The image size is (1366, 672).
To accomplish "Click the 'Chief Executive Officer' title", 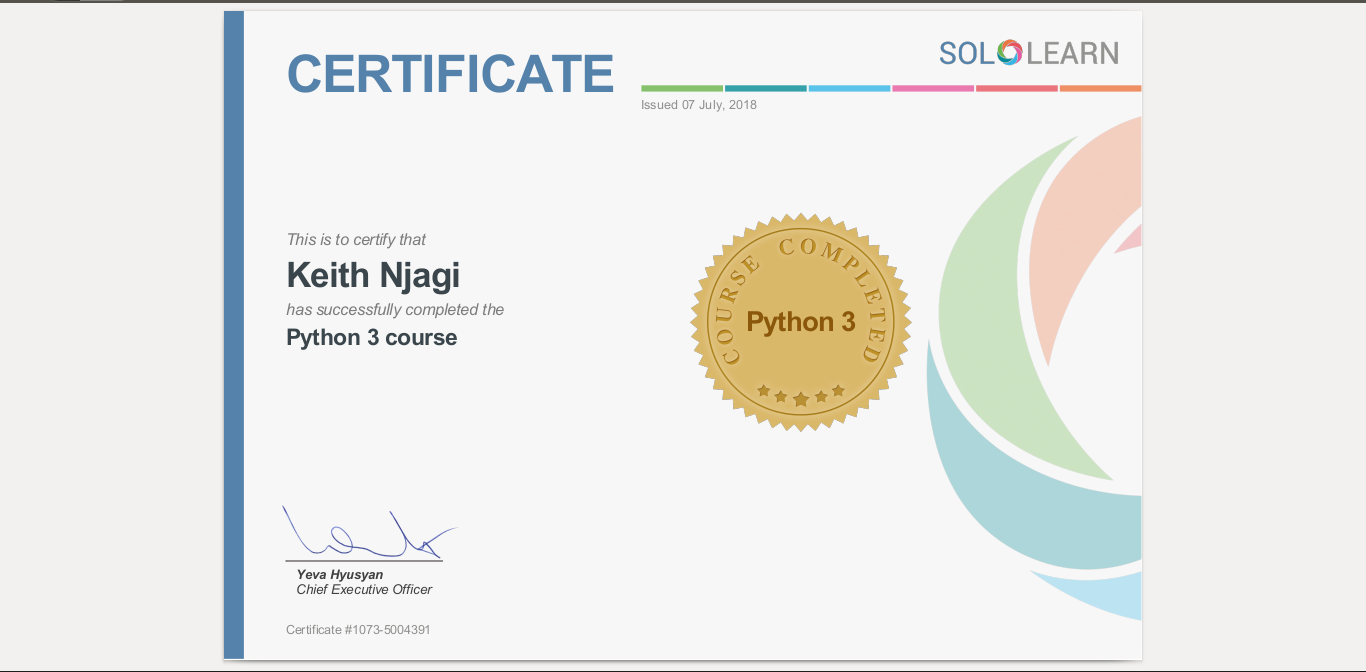I will click(x=364, y=590).
